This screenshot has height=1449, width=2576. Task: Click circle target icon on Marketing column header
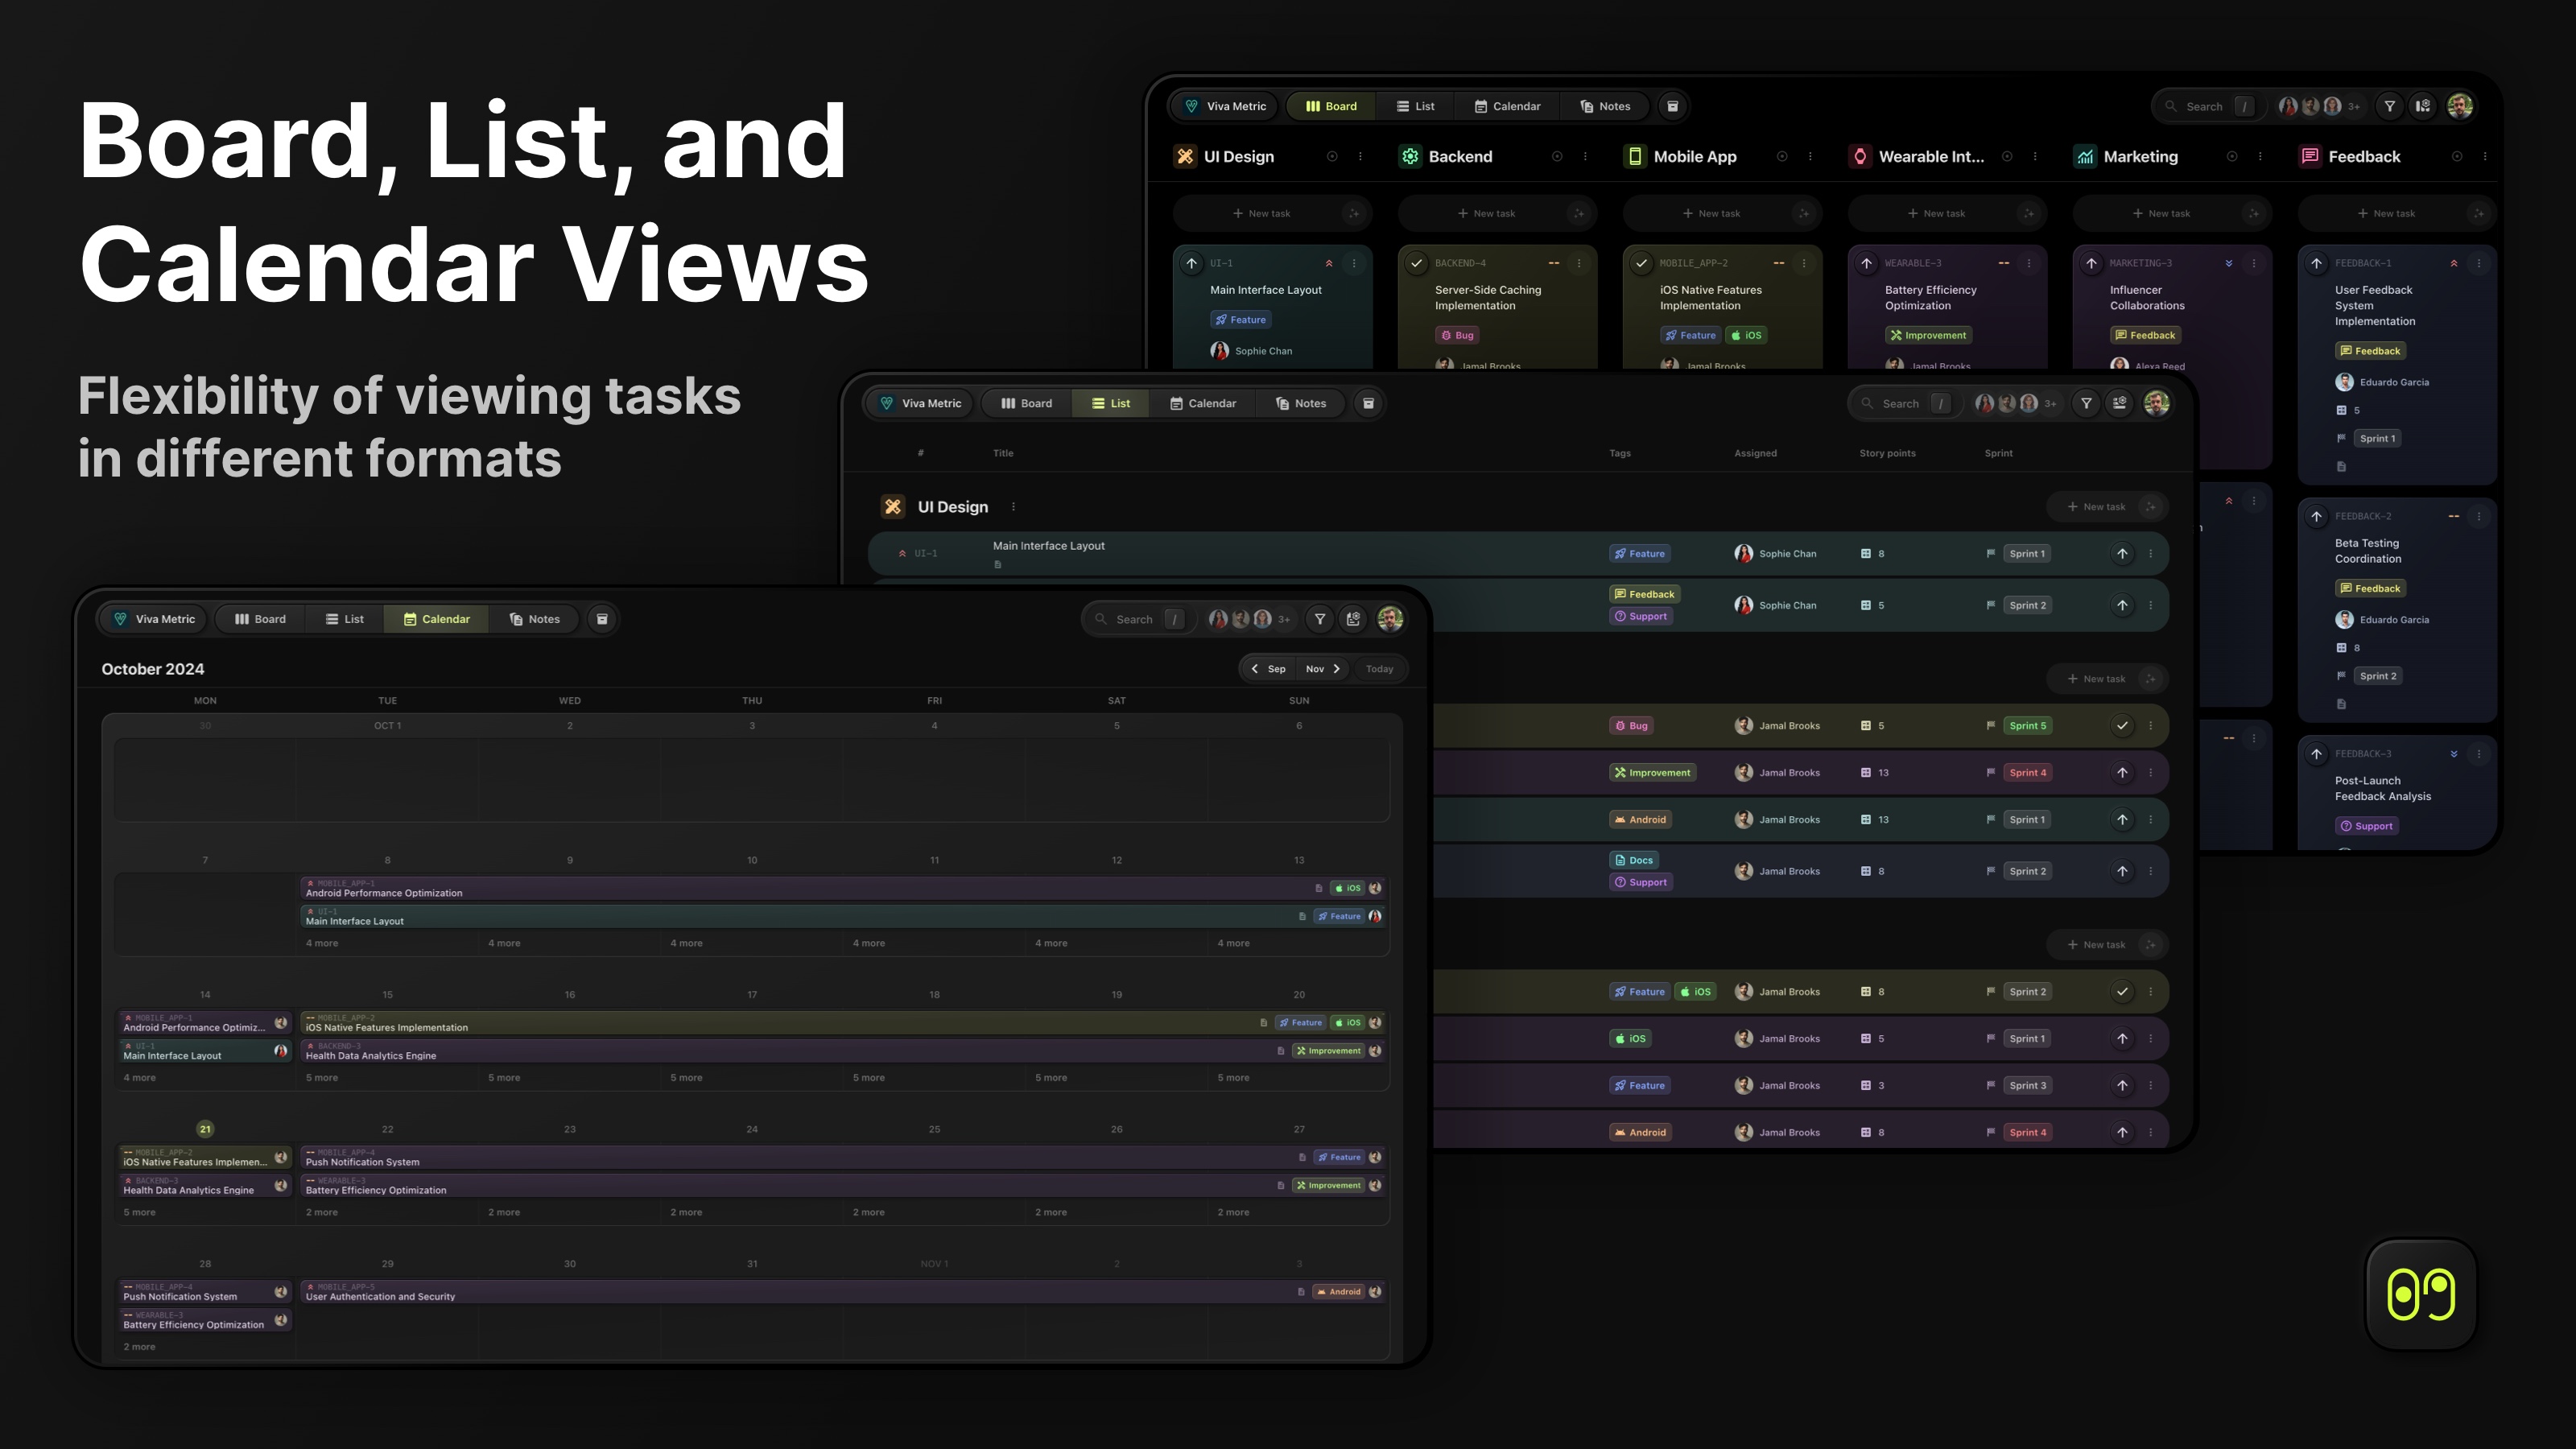[x=2232, y=156]
